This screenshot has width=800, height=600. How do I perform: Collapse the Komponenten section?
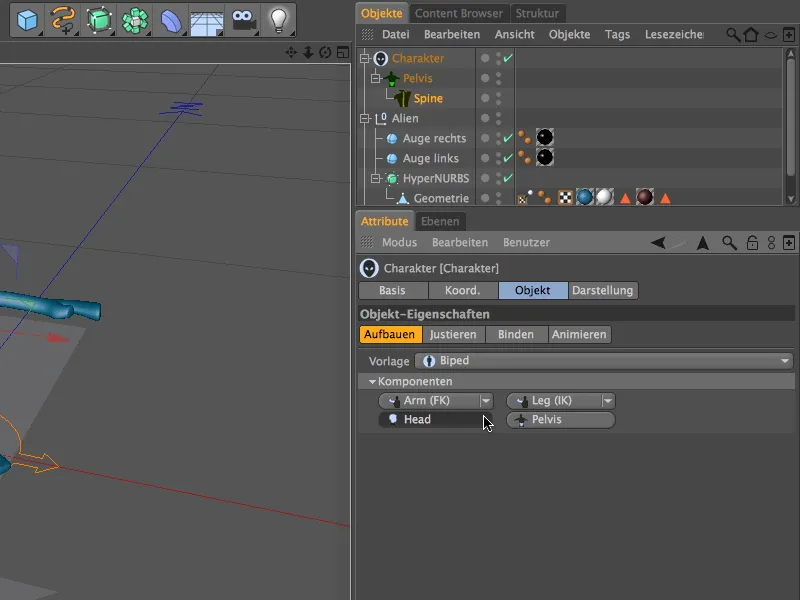(372, 382)
